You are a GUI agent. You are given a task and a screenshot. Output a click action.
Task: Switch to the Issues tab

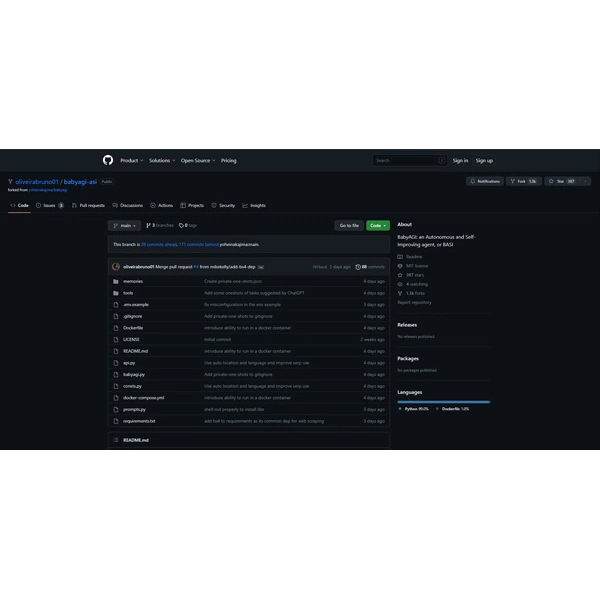click(49, 205)
